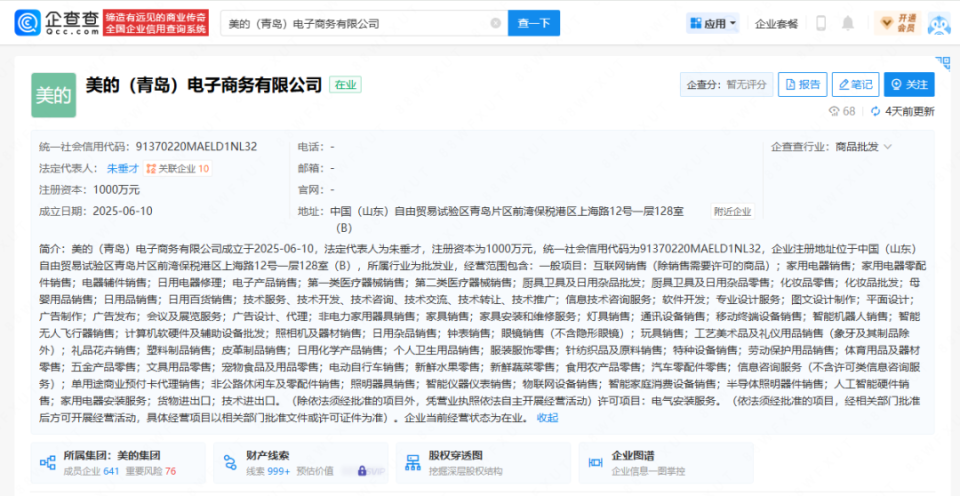
Task: Clear the search box with the X icon
Action: point(495,23)
